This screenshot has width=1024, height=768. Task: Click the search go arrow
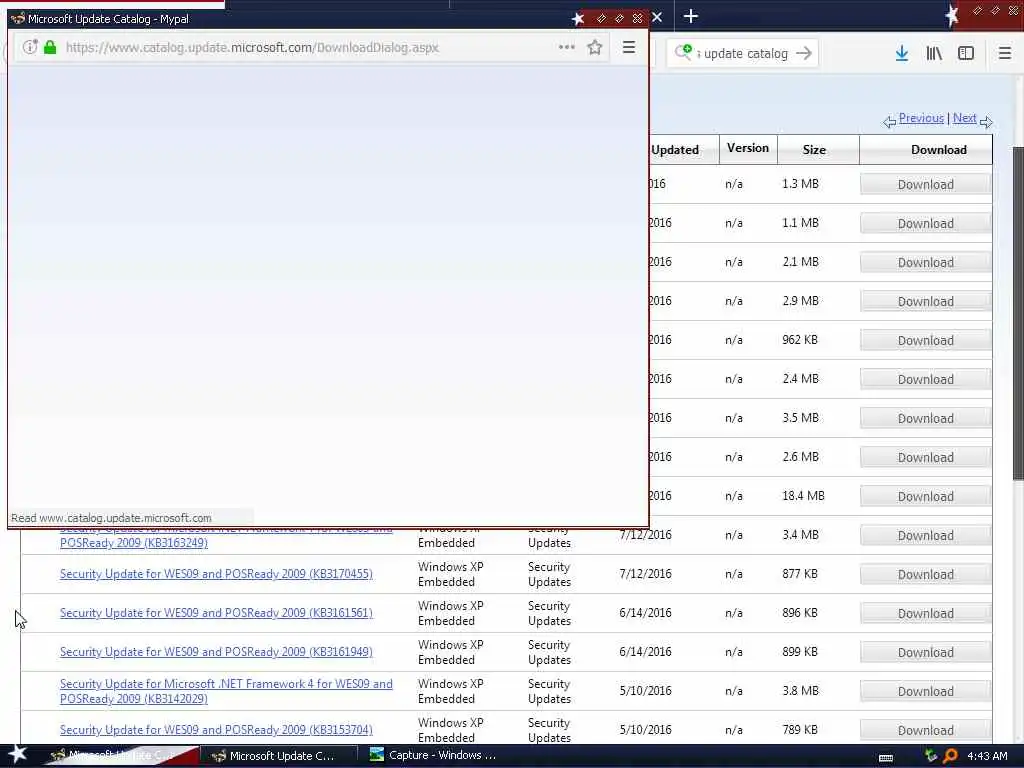(804, 53)
